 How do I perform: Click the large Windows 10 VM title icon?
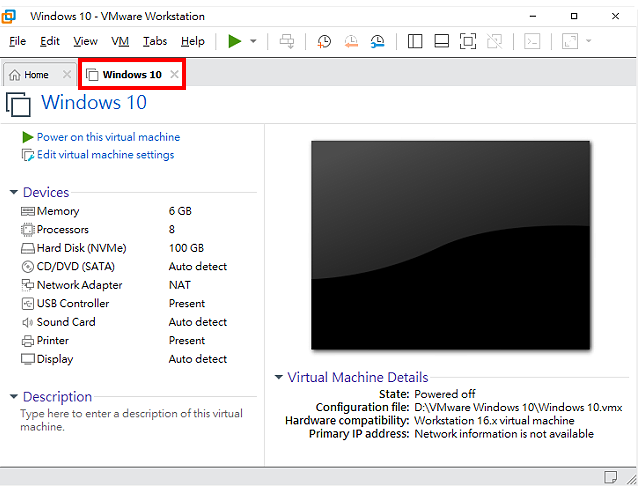(18, 104)
